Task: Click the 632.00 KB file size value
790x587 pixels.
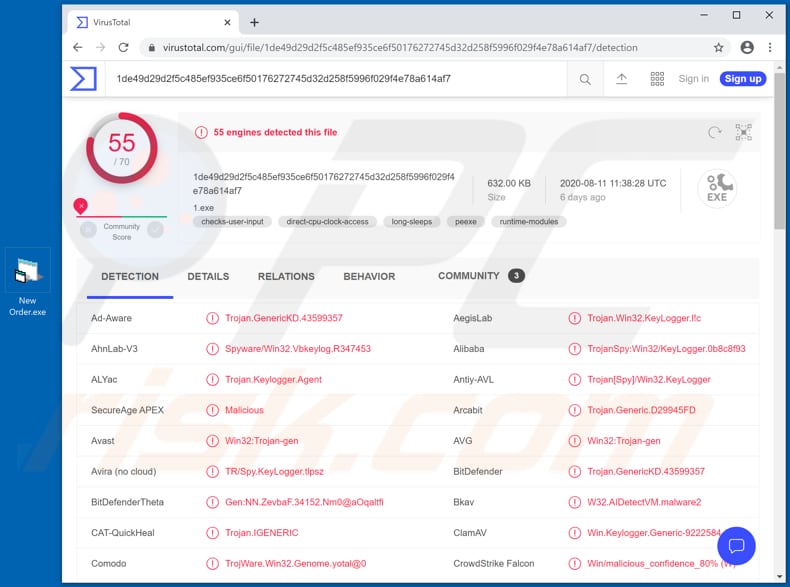Action: coord(509,183)
